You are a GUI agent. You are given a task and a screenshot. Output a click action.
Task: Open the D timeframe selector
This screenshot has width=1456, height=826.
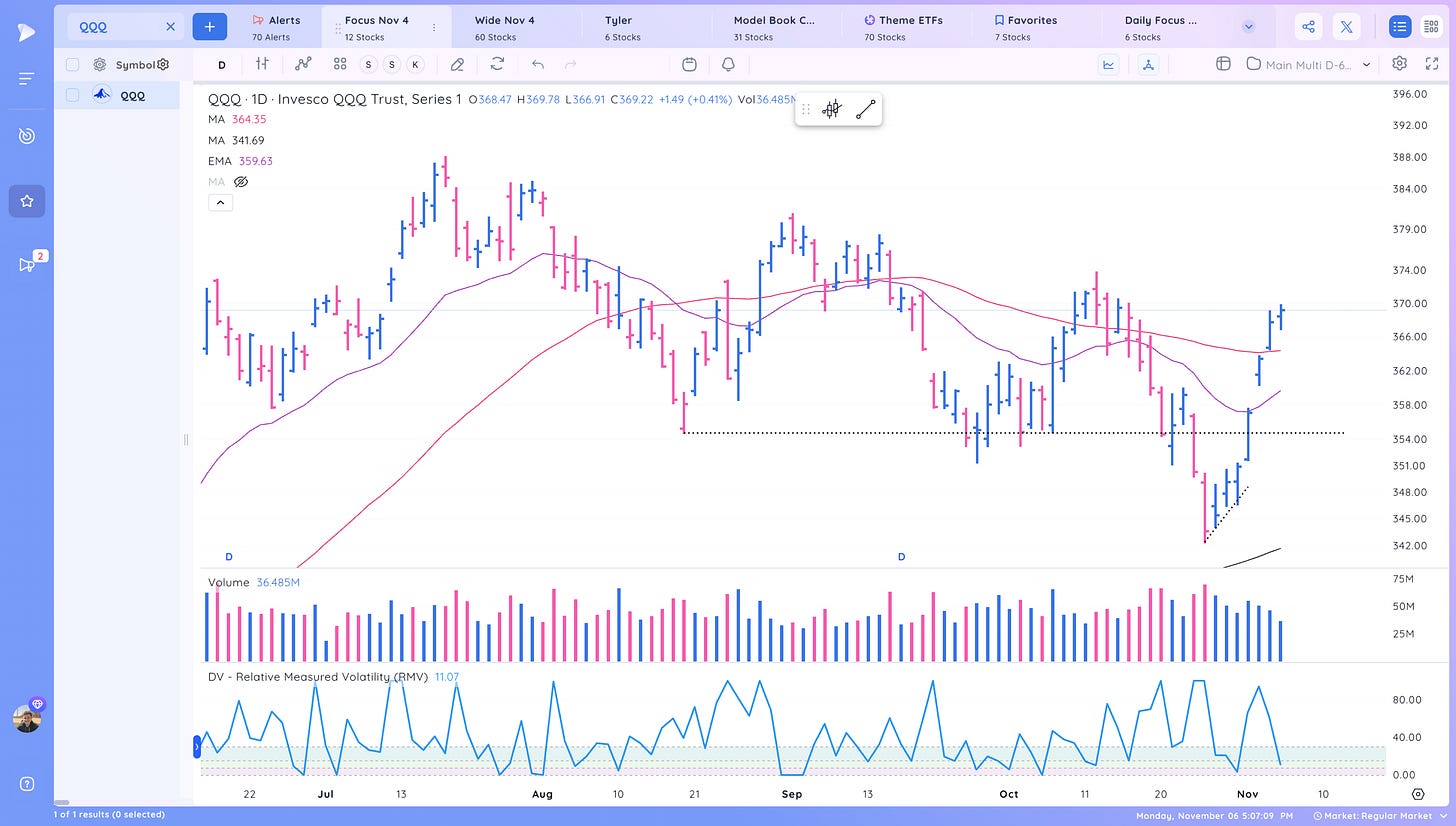(222, 64)
